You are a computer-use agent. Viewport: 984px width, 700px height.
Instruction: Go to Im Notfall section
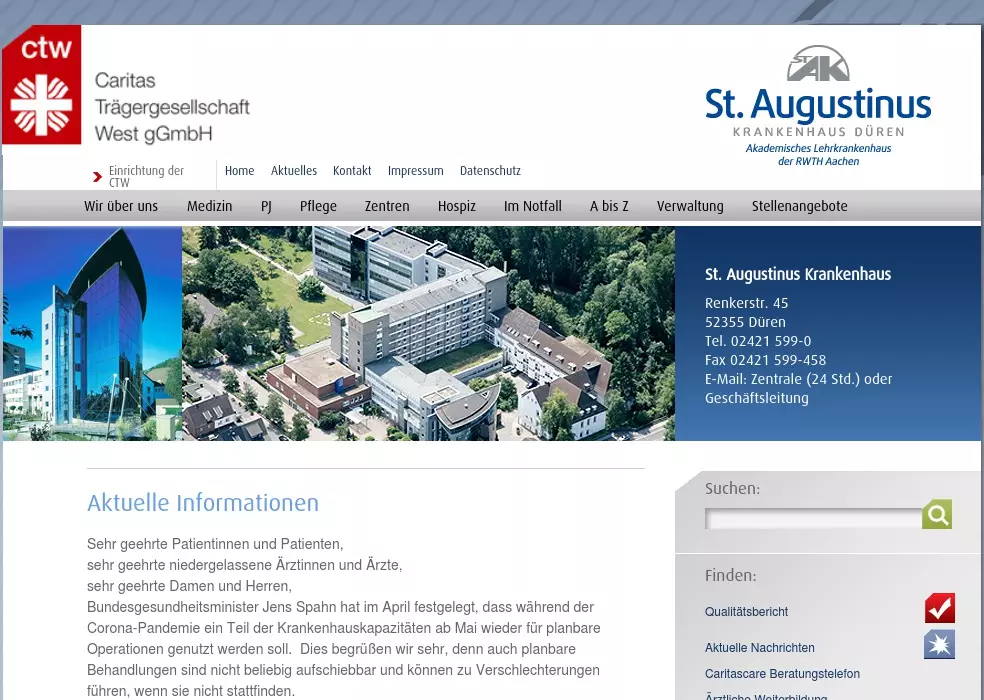pos(532,206)
